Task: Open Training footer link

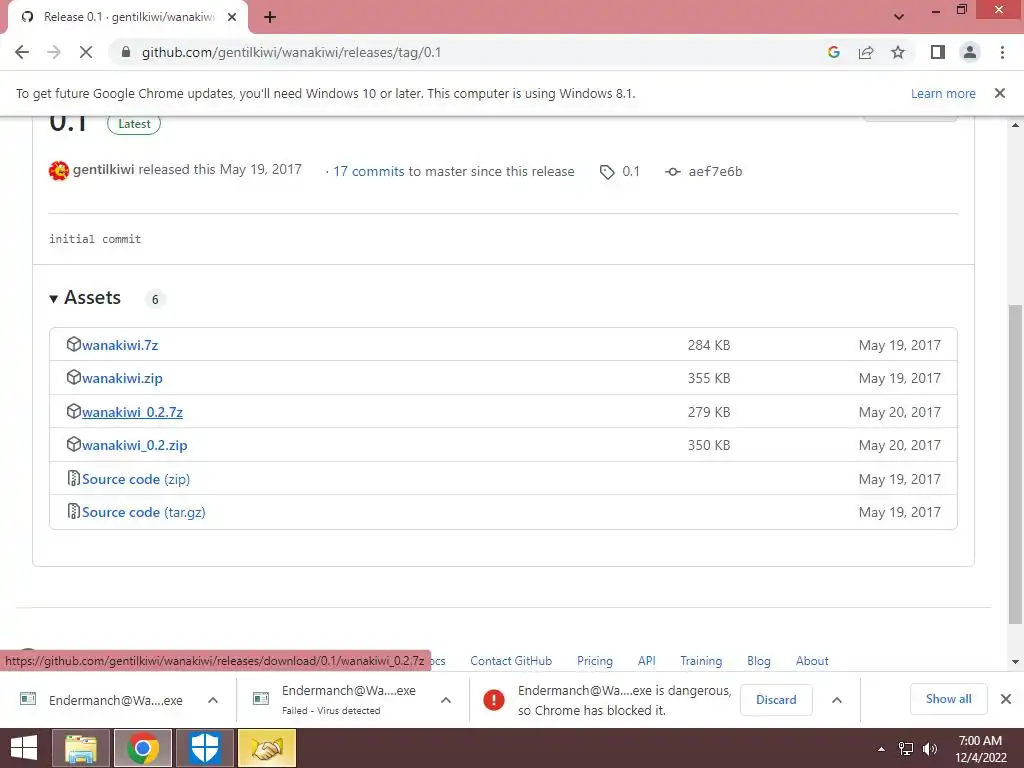Action: point(701,661)
